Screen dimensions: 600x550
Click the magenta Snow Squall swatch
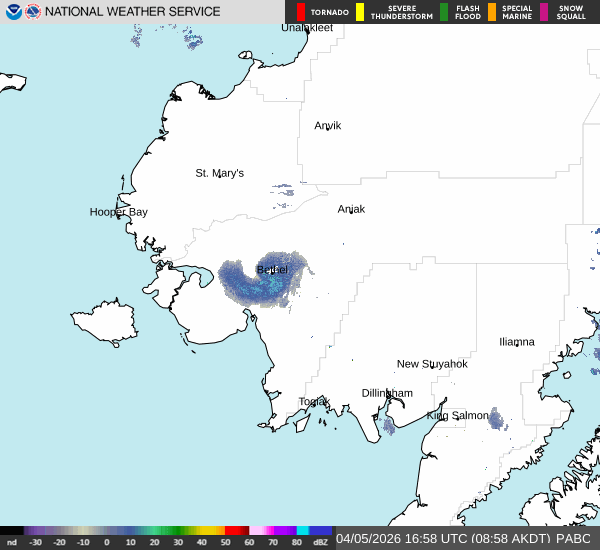pyautogui.click(x=544, y=12)
